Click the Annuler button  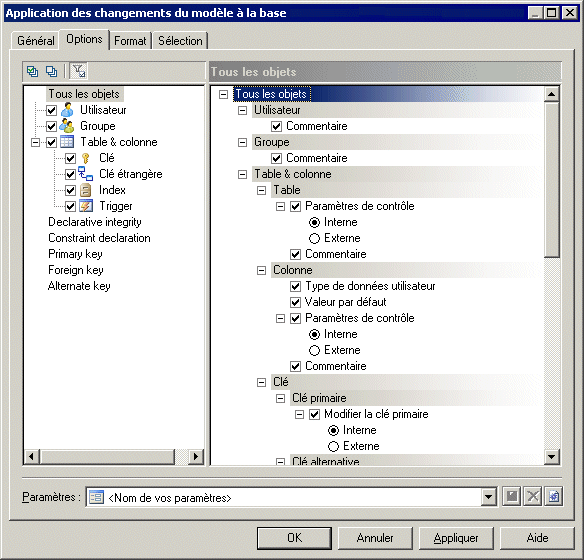[375, 538]
